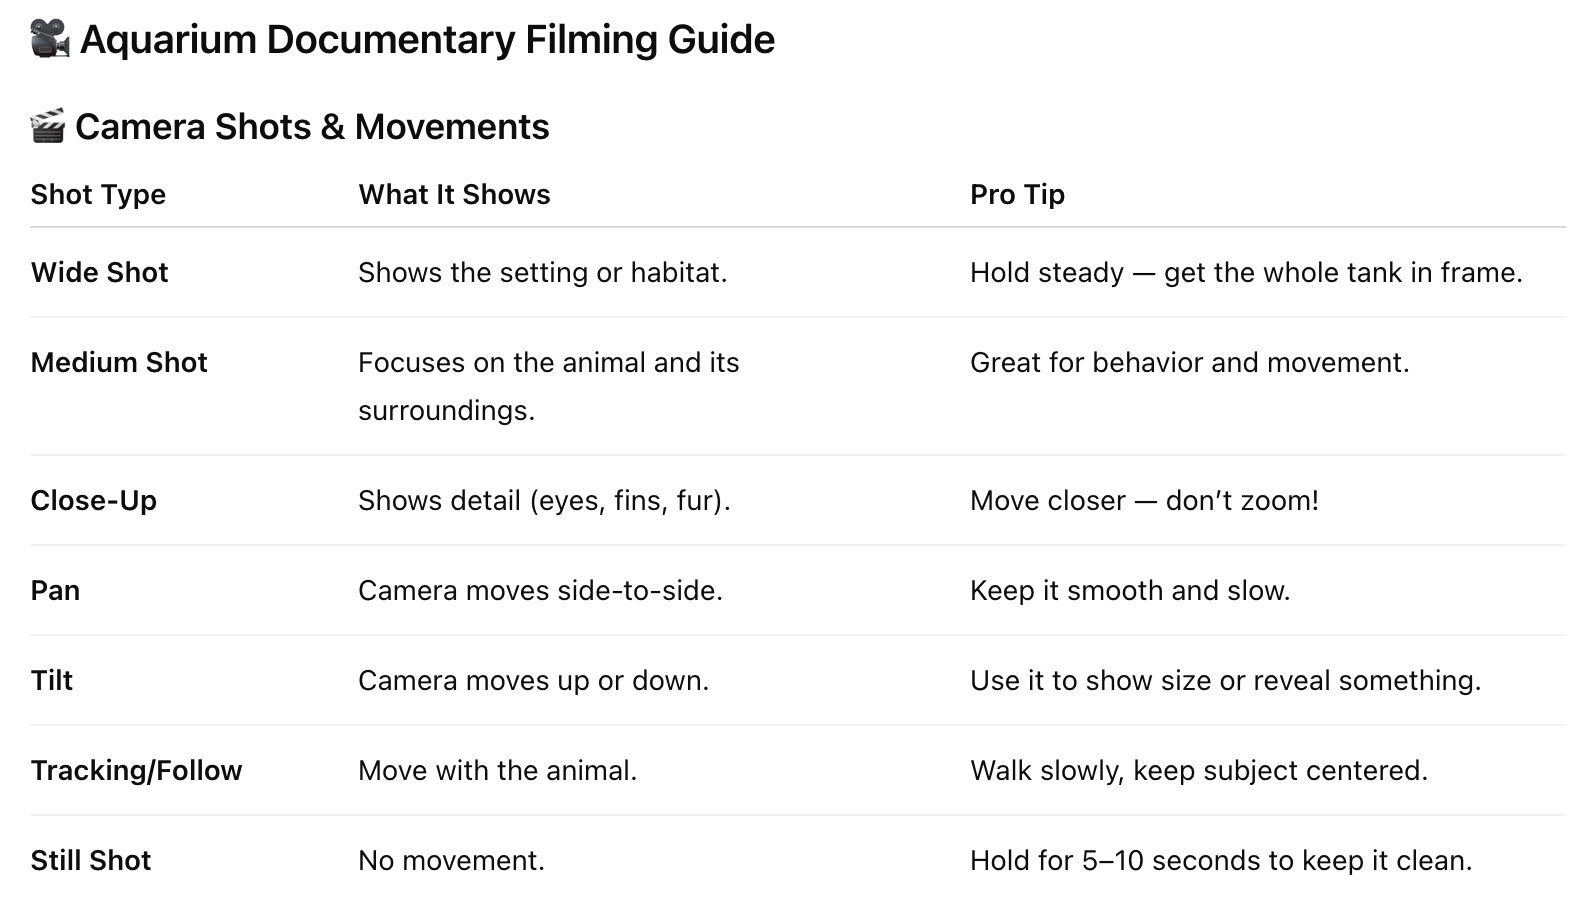Screen dimensions: 1580x912
Task: Click the Tracking/Follow row label
Action: coord(136,770)
